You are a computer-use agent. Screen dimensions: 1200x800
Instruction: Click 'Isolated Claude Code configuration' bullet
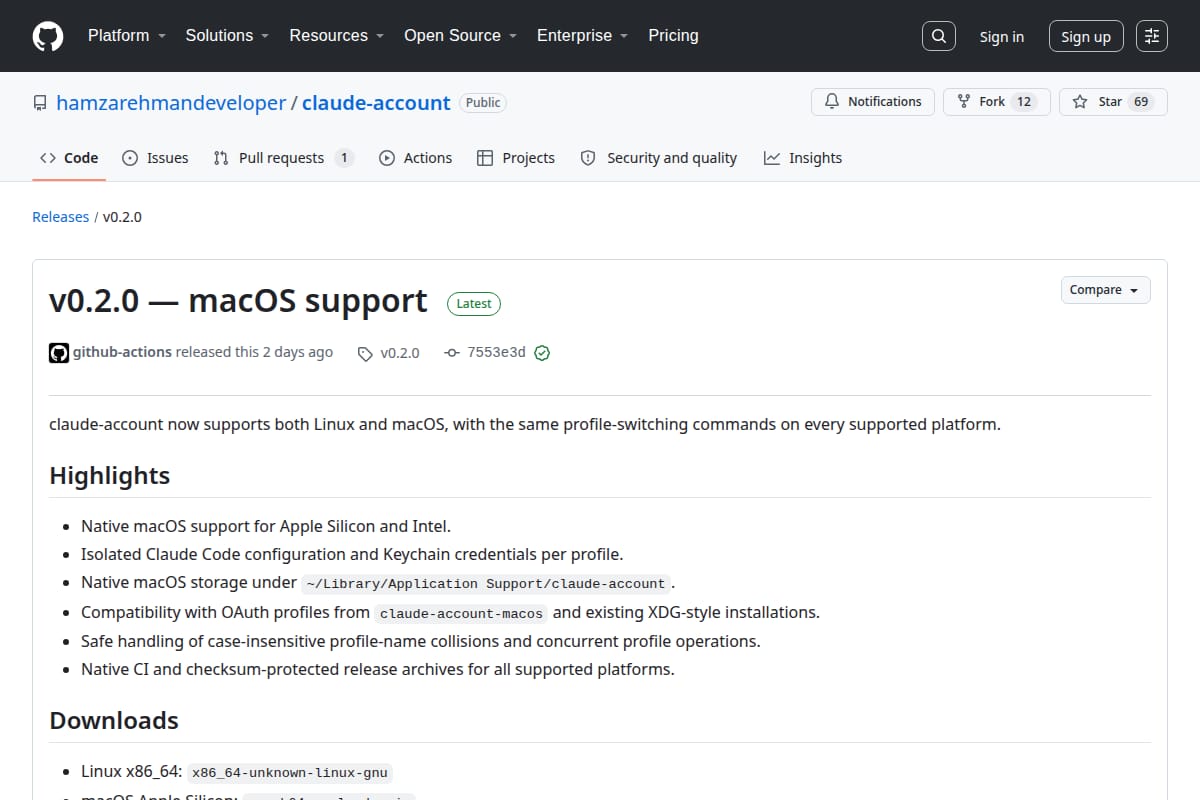coord(352,554)
